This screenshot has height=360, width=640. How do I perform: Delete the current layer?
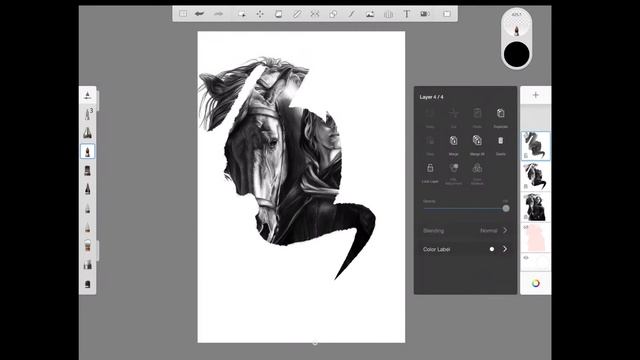click(x=500, y=145)
